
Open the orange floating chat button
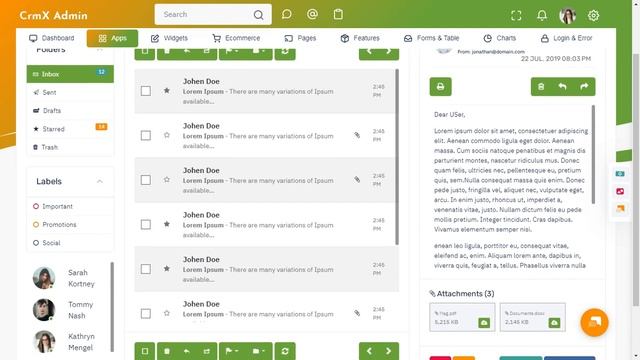click(594, 322)
